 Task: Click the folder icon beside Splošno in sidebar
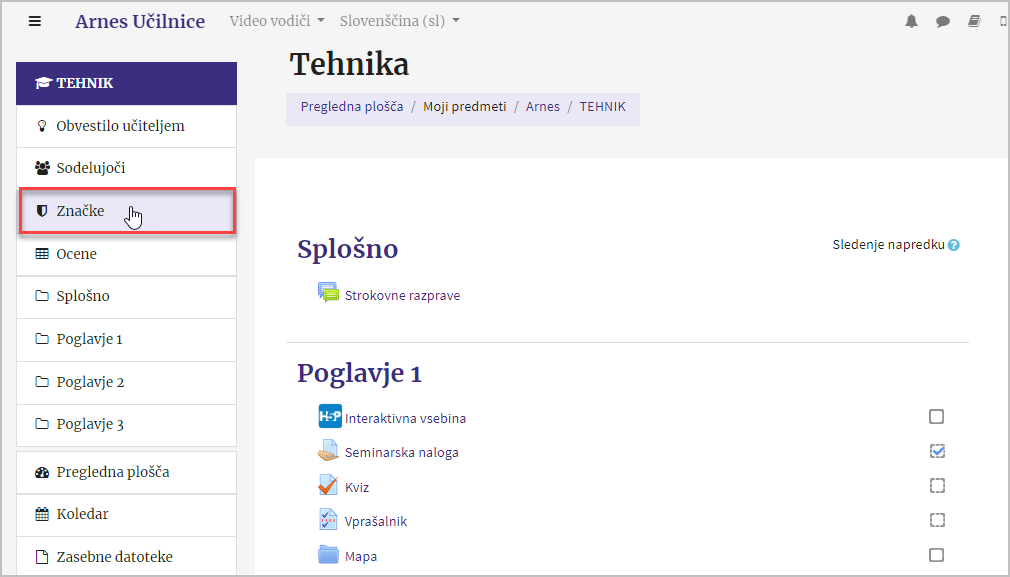[x=42, y=296]
